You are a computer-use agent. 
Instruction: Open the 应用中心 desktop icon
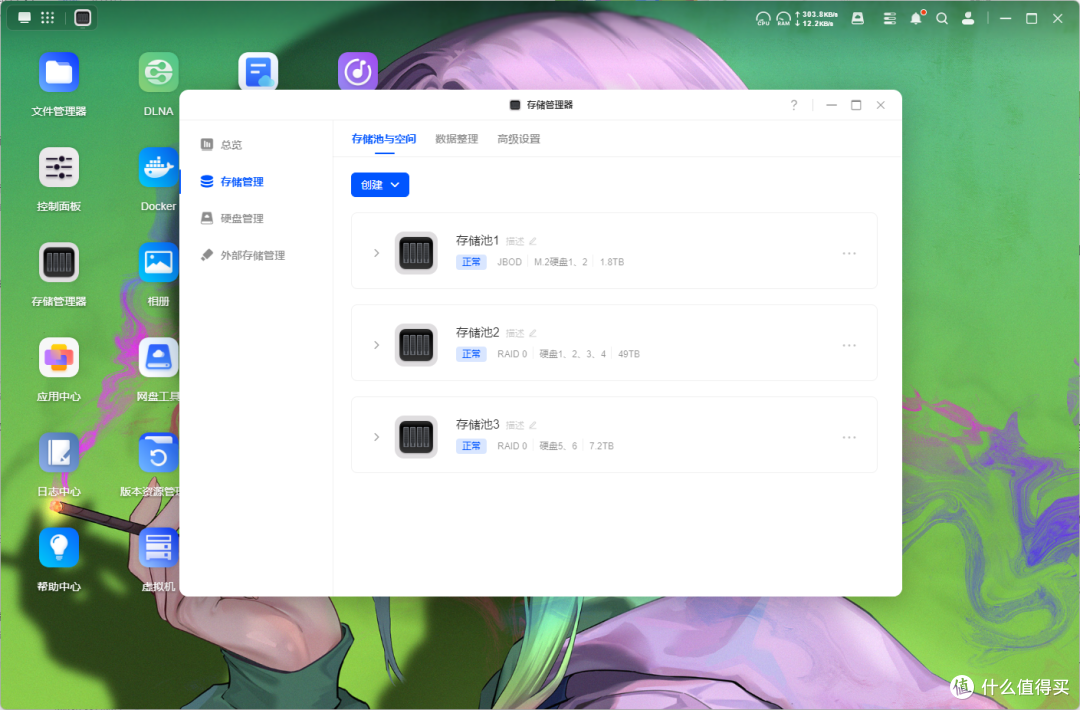(59, 357)
